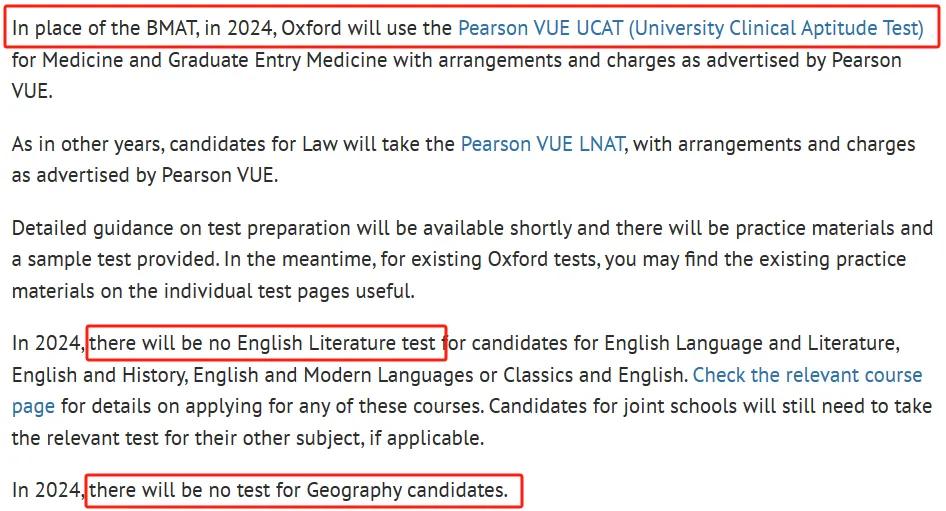Click the words 'a sample test provided'
The height and width of the screenshot is (511, 946).
pos(115,259)
